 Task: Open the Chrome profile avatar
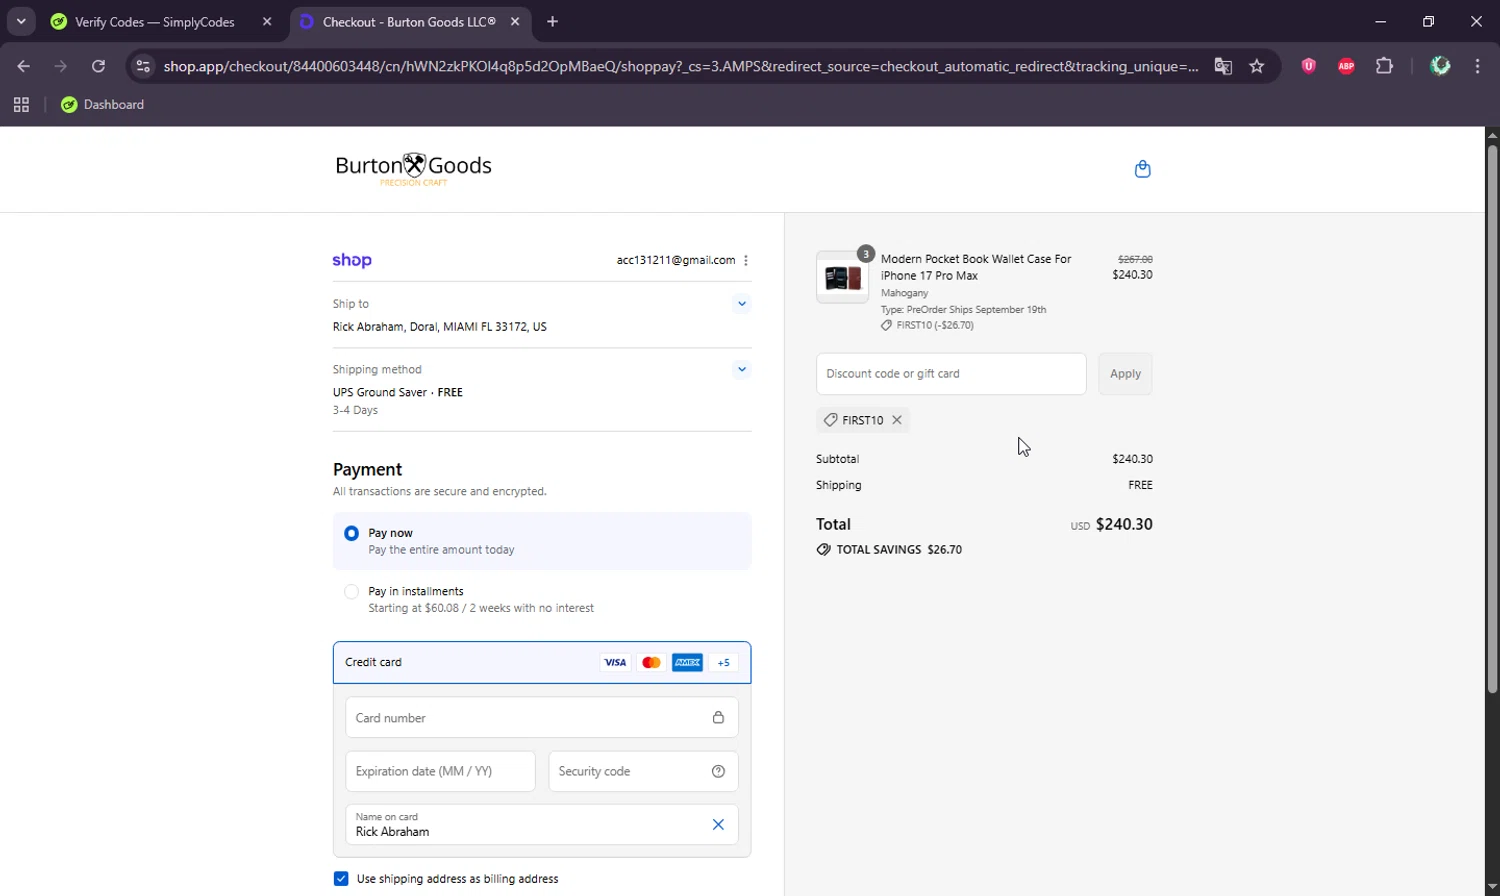coord(1440,66)
